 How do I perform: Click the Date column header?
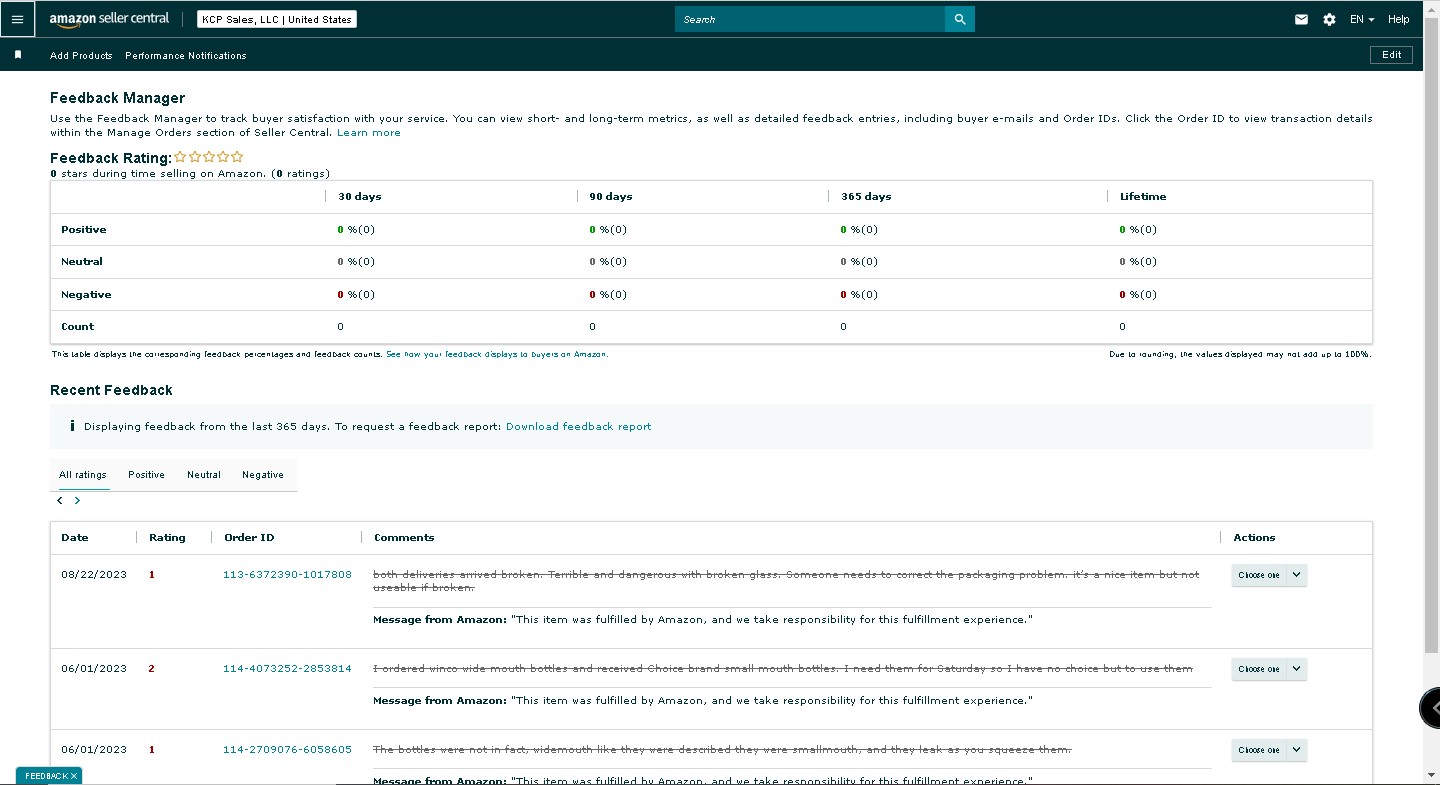tap(75, 538)
